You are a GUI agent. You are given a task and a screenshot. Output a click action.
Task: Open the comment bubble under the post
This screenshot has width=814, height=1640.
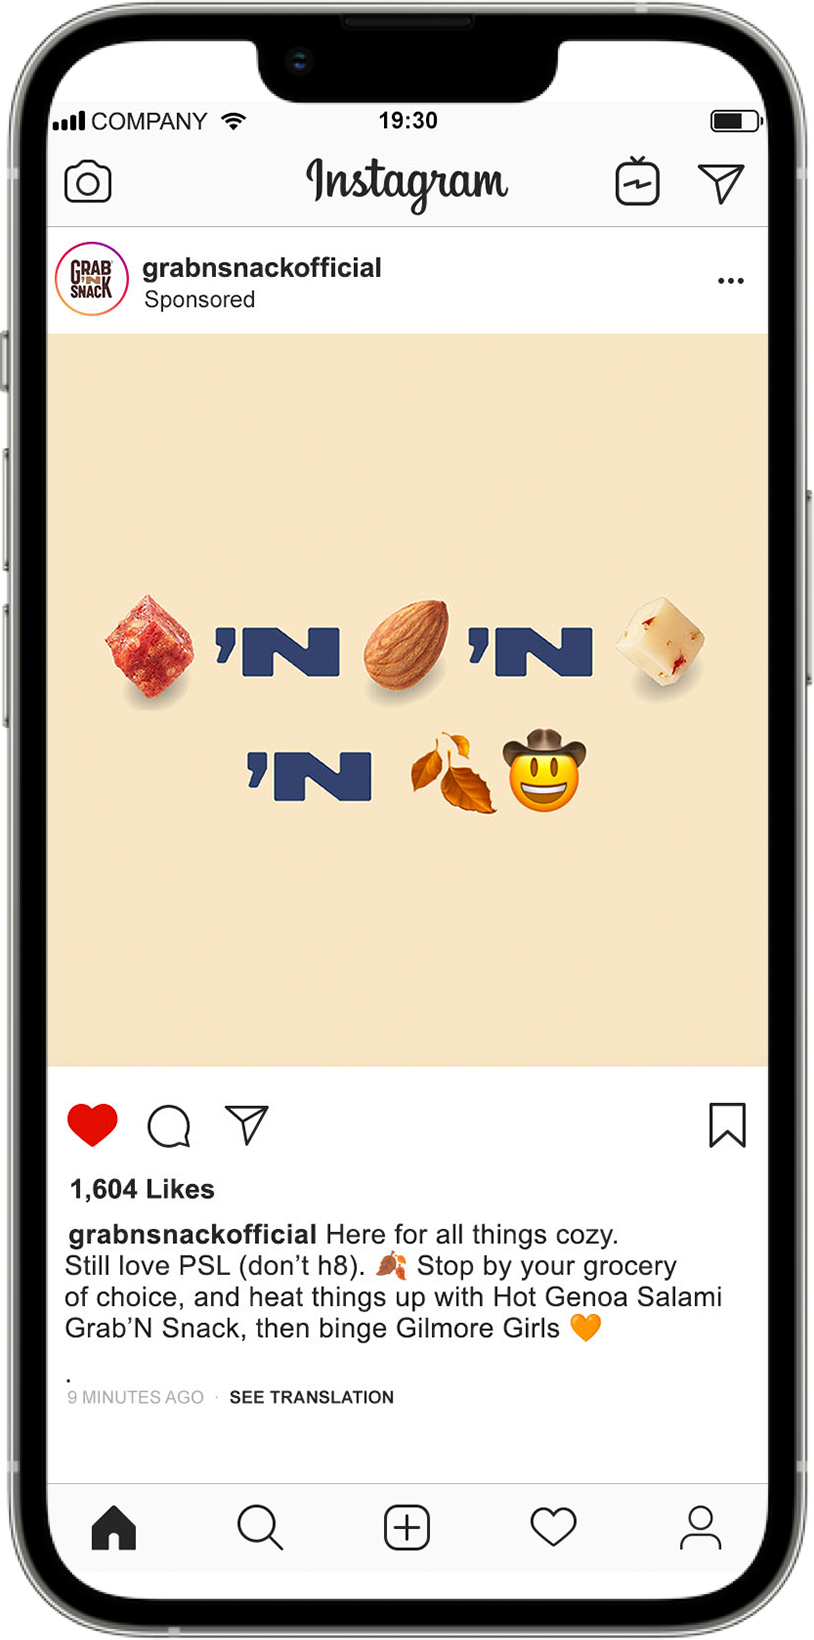tap(168, 1125)
